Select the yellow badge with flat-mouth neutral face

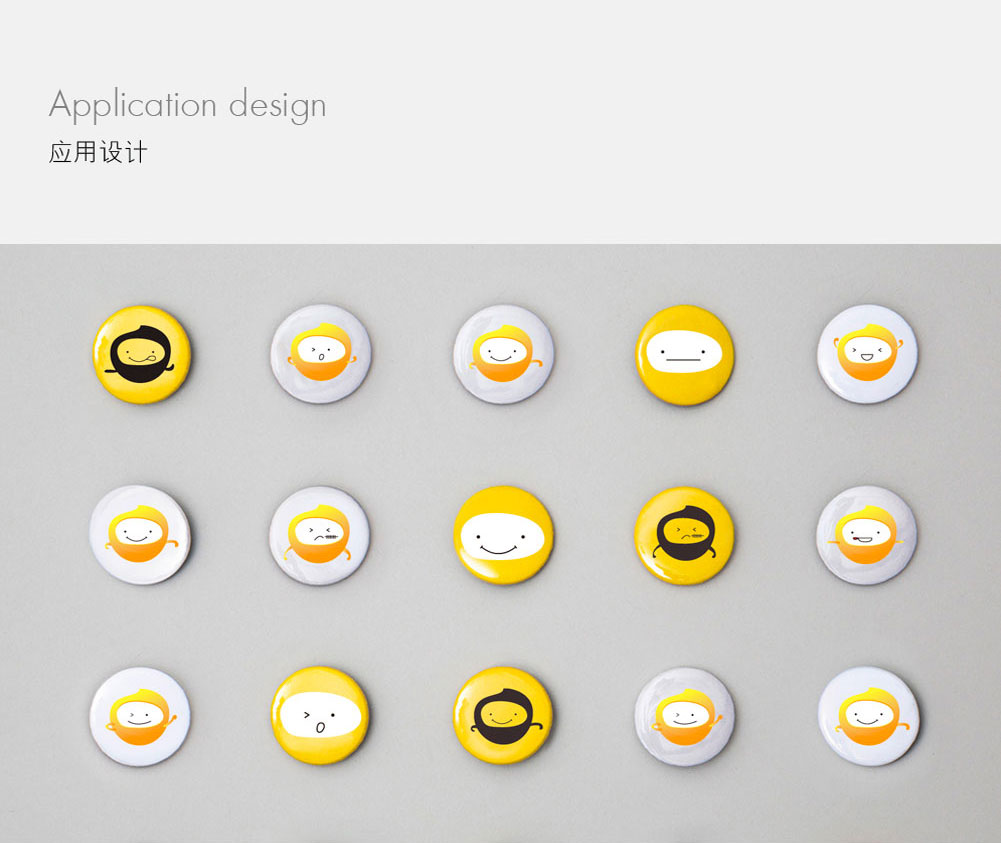[x=684, y=355]
